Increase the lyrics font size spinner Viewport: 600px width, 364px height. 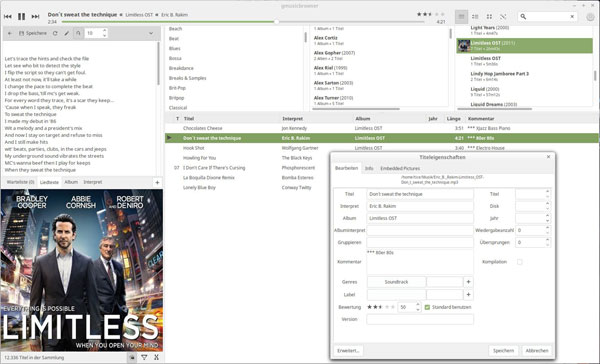(x=104, y=31)
